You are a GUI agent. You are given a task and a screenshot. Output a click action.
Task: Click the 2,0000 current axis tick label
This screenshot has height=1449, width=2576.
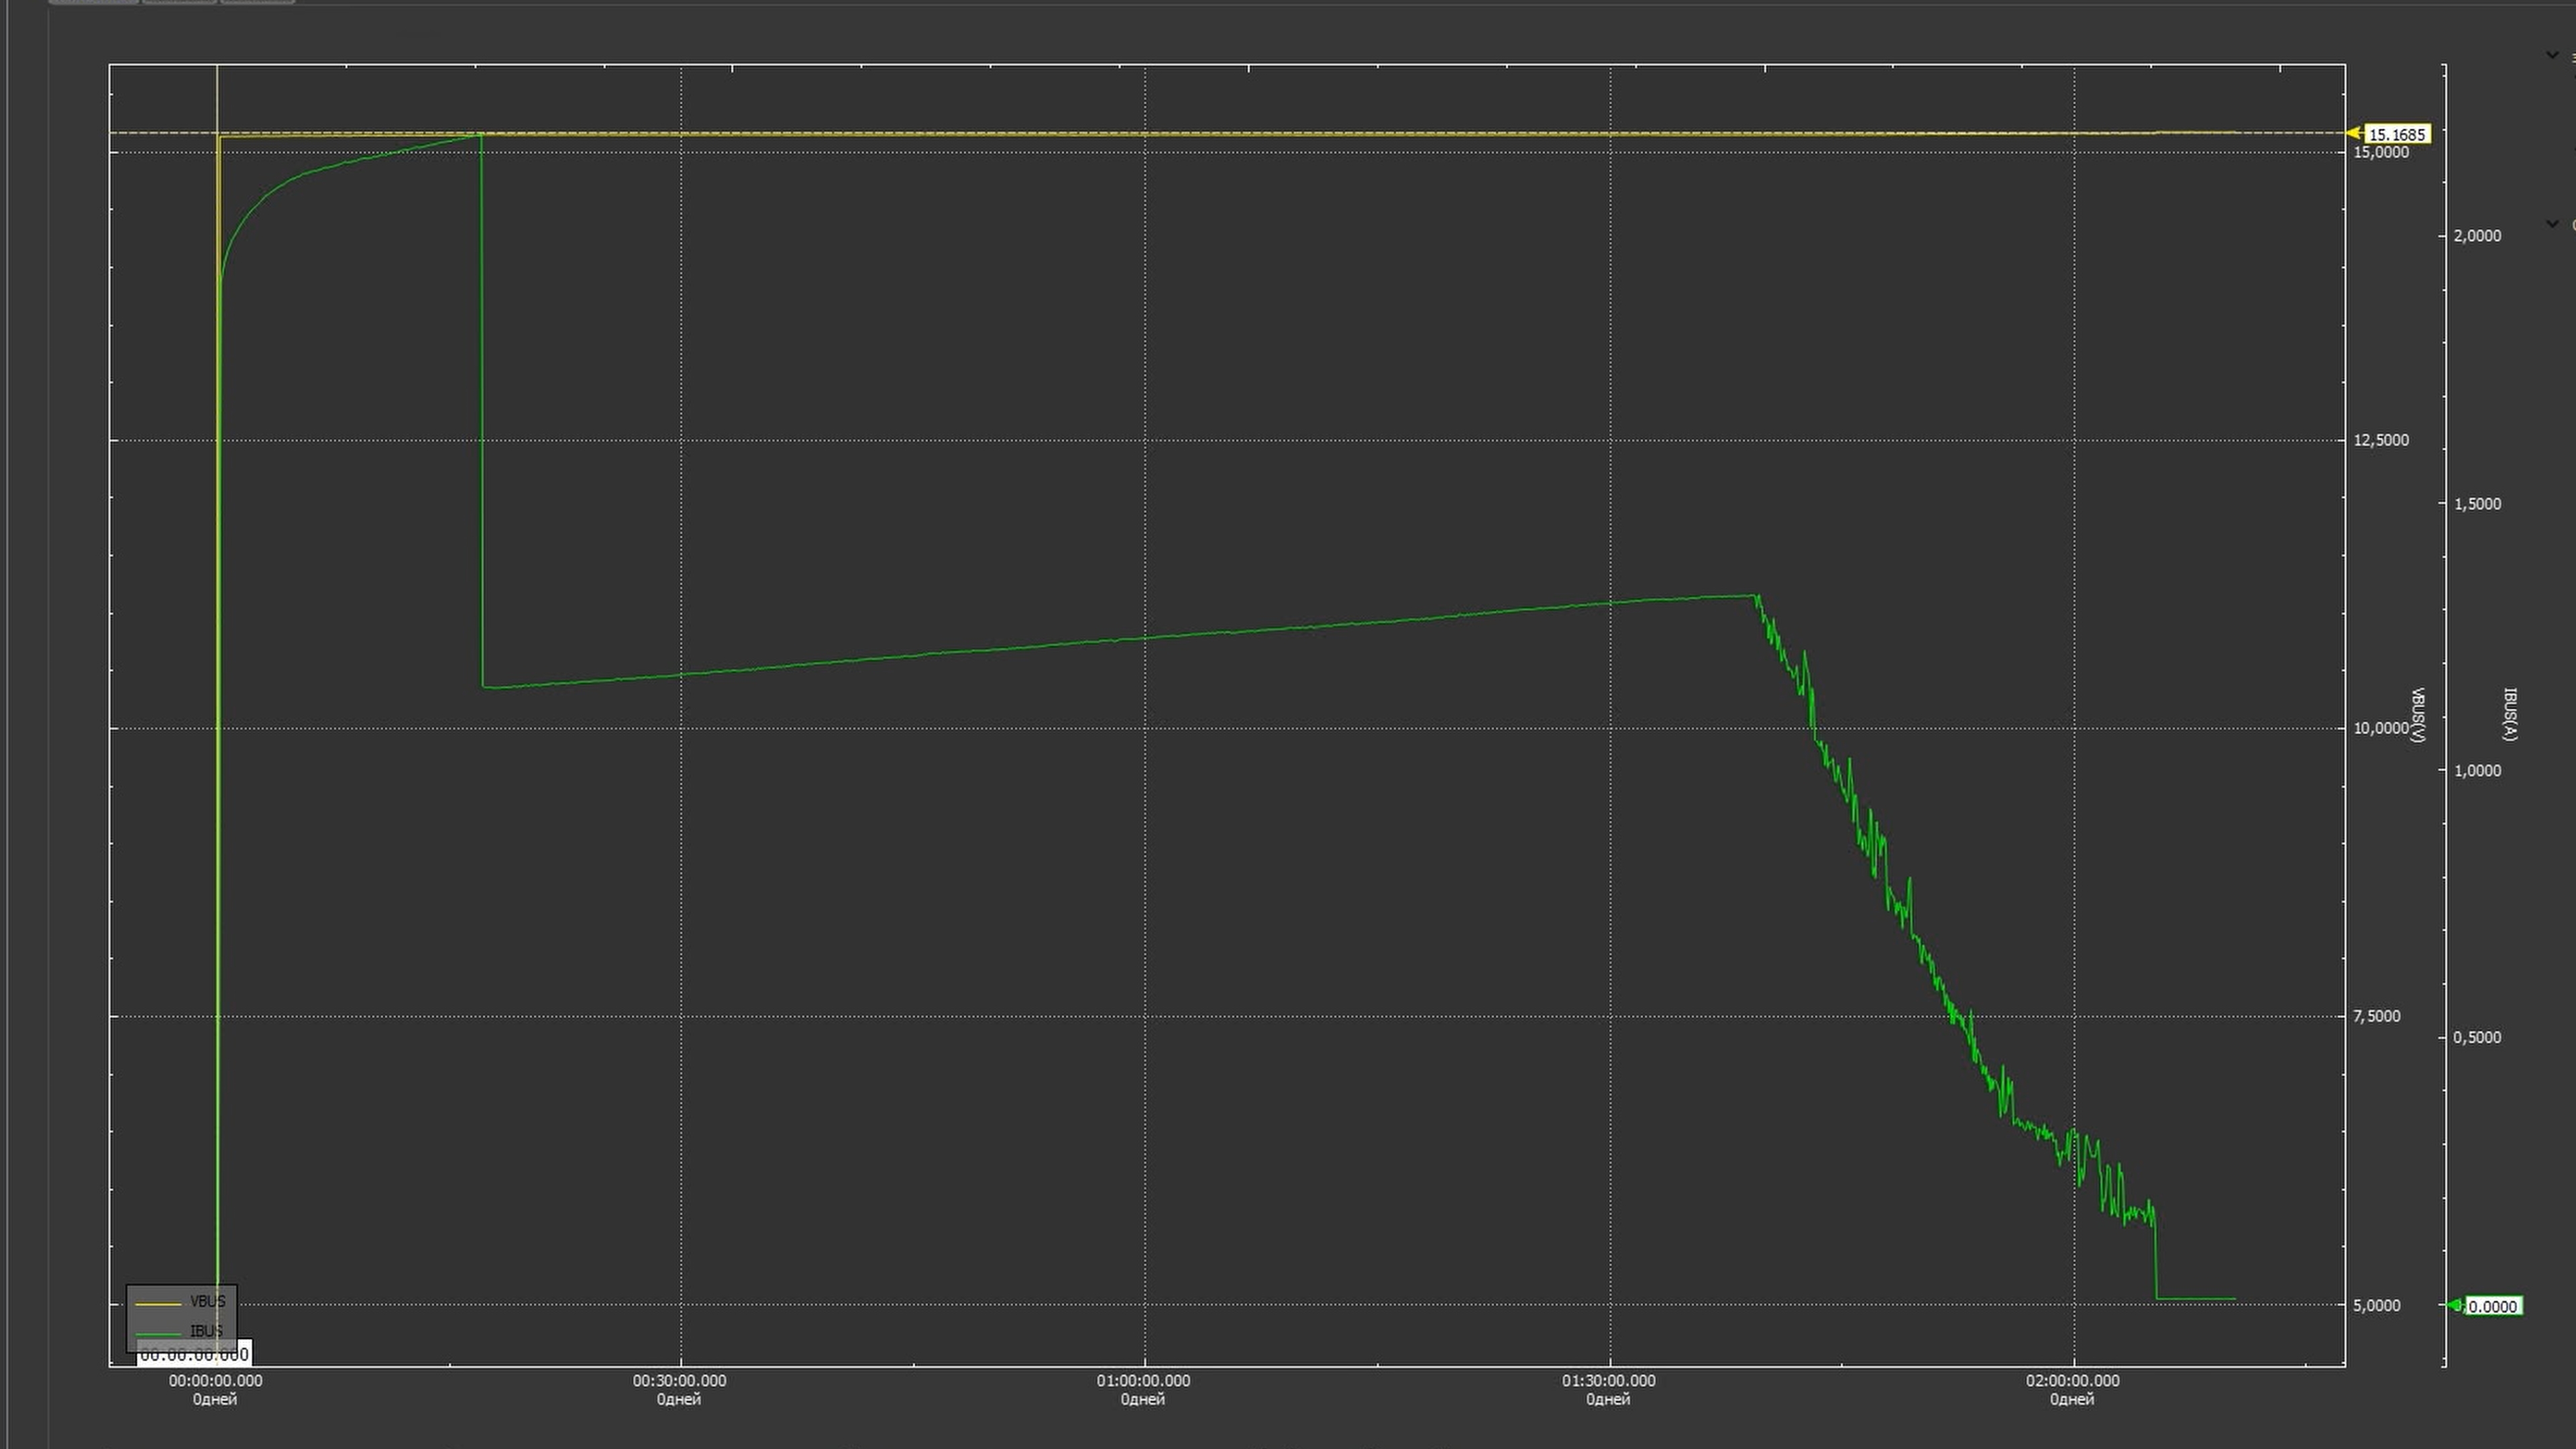(2477, 236)
